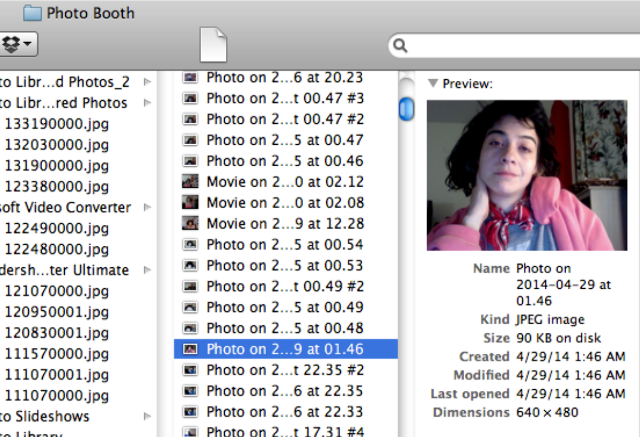Screen dimensions: 640x437
Task: Select file 122490000.jpg
Action: [x=56, y=228]
